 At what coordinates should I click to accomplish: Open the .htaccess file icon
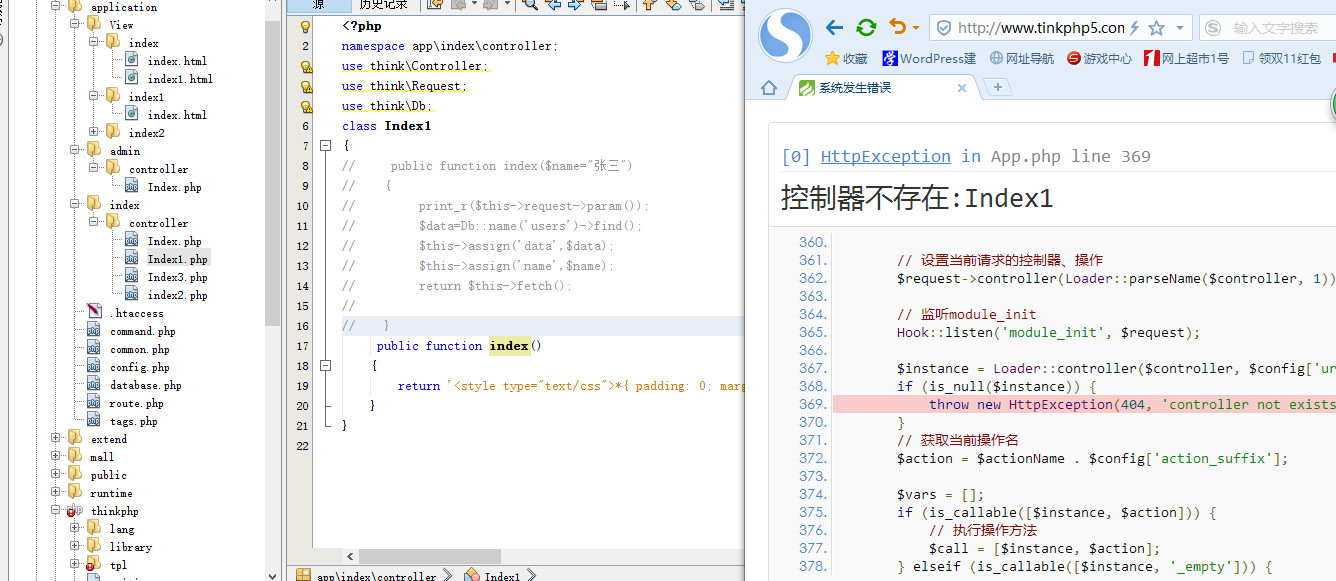(94, 313)
